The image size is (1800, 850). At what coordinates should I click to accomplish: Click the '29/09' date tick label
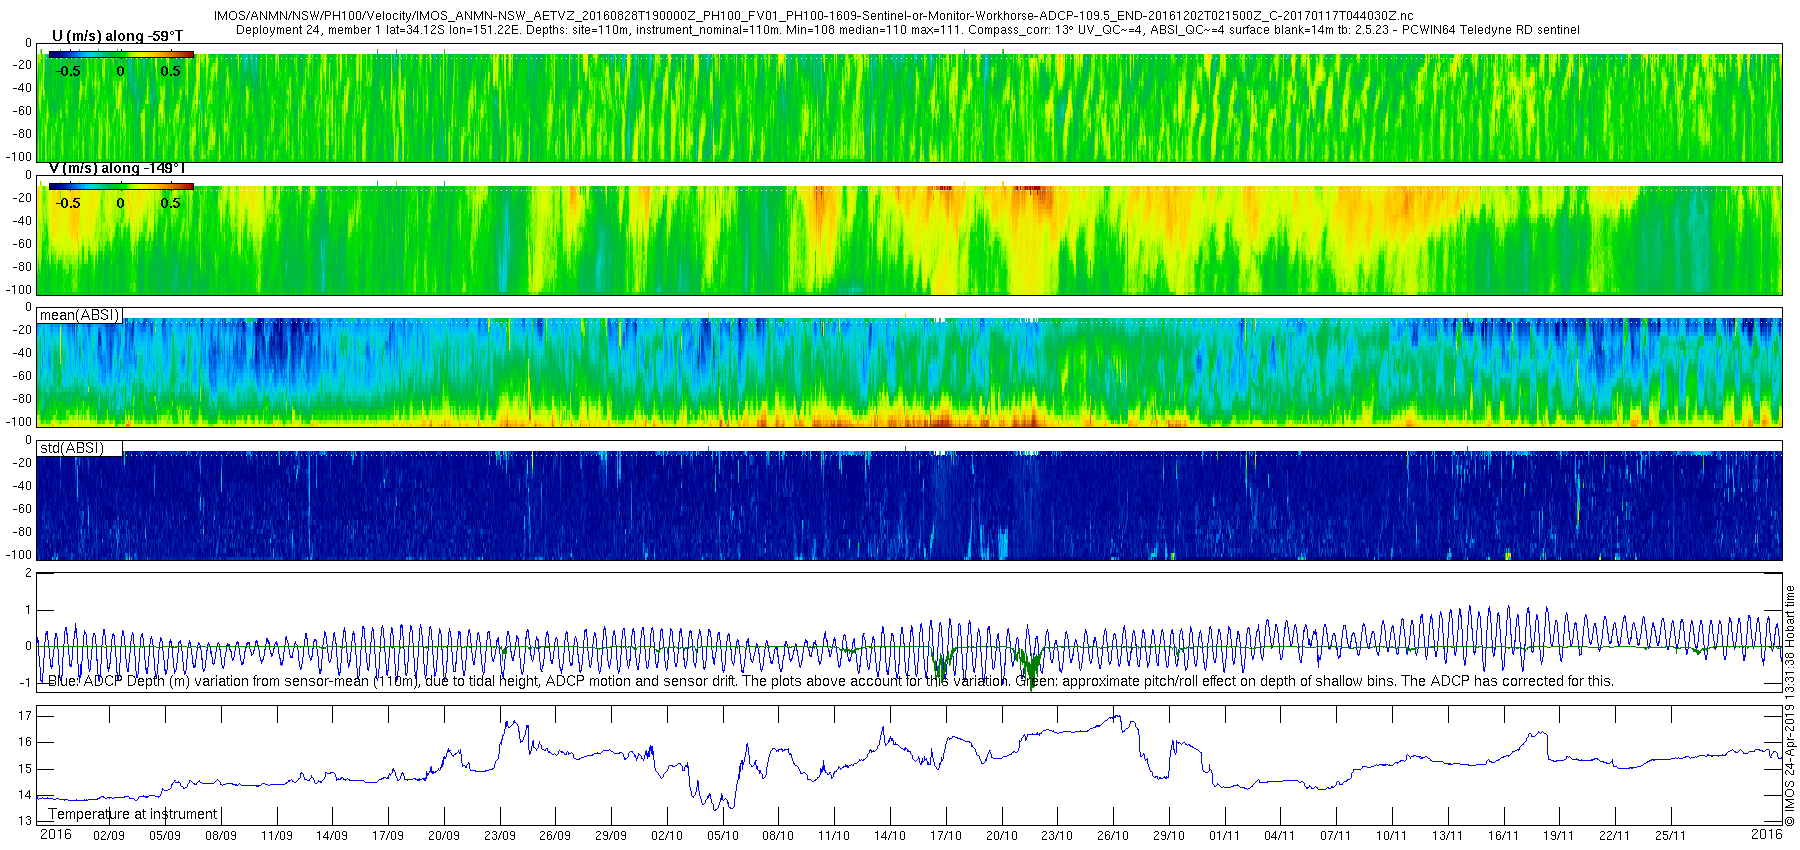(611, 836)
